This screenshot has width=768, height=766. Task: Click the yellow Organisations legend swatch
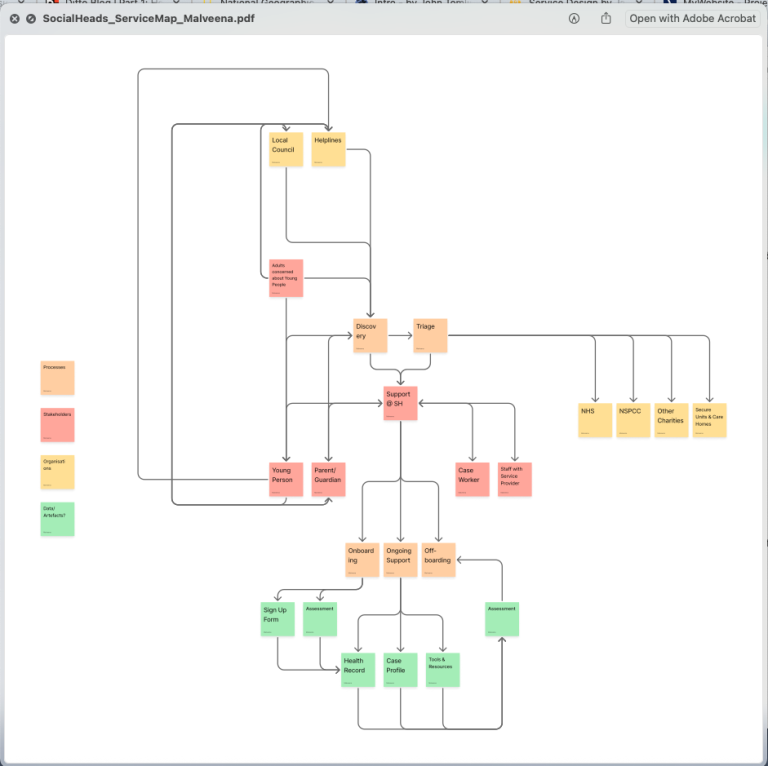[x=57, y=472]
